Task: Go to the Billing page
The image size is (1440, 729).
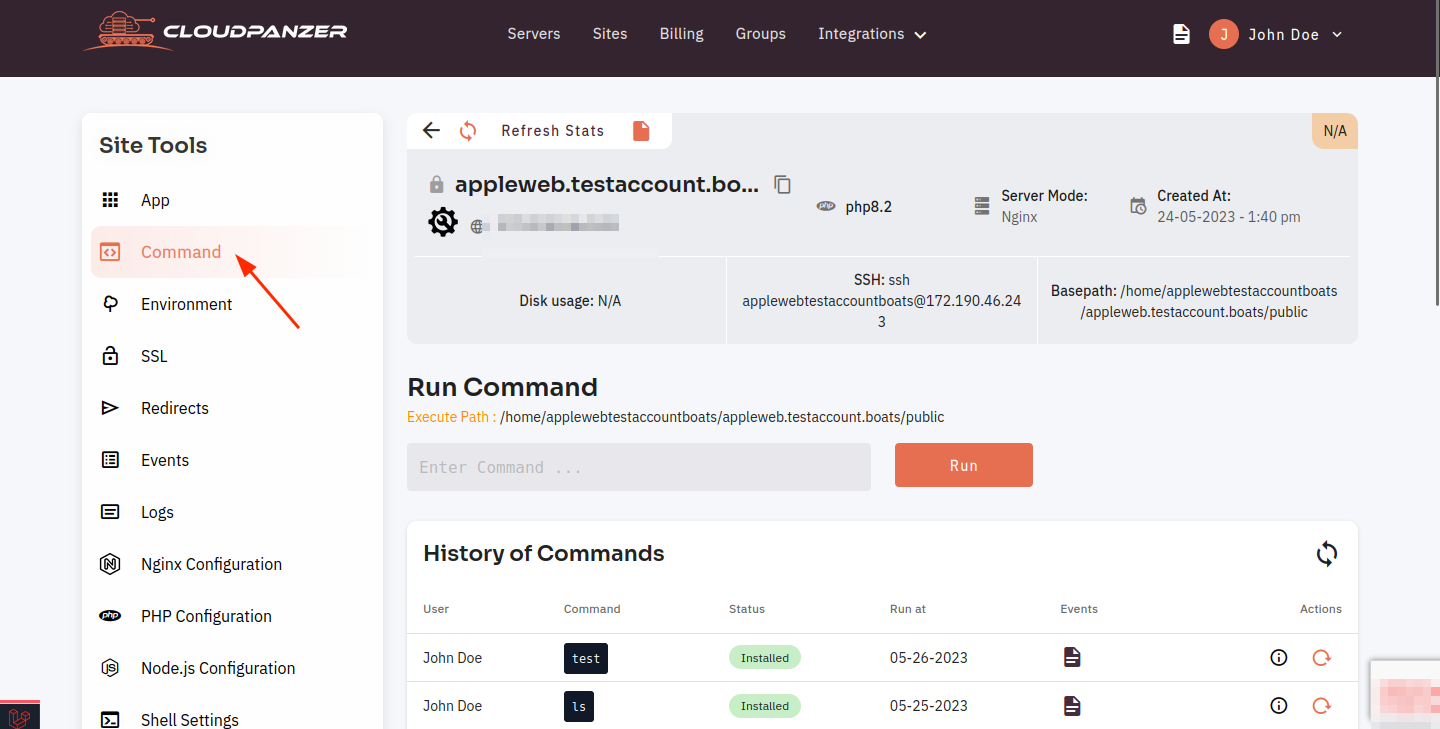Action: pos(682,34)
